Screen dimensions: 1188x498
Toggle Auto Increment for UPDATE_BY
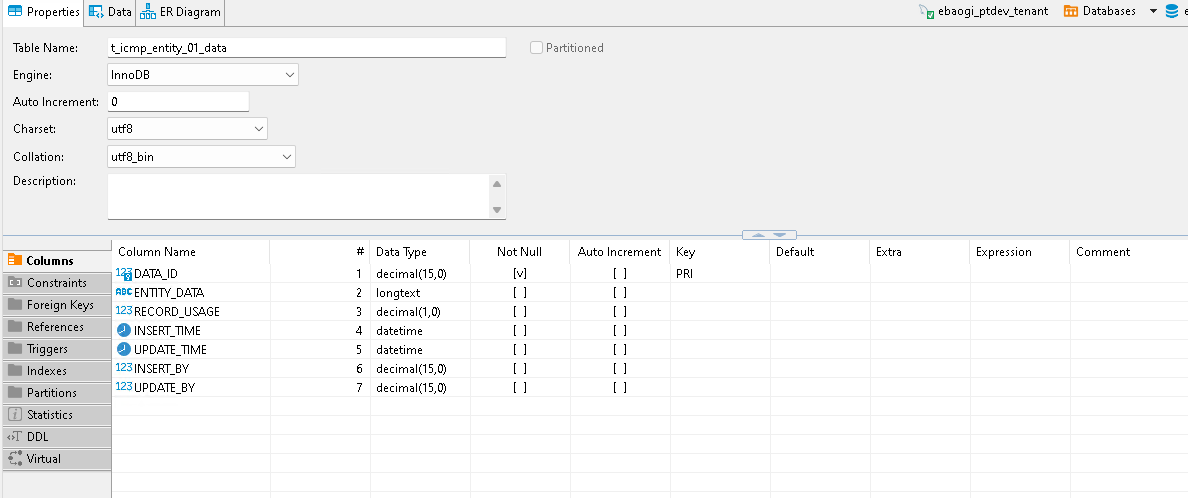tap(620, 387)
